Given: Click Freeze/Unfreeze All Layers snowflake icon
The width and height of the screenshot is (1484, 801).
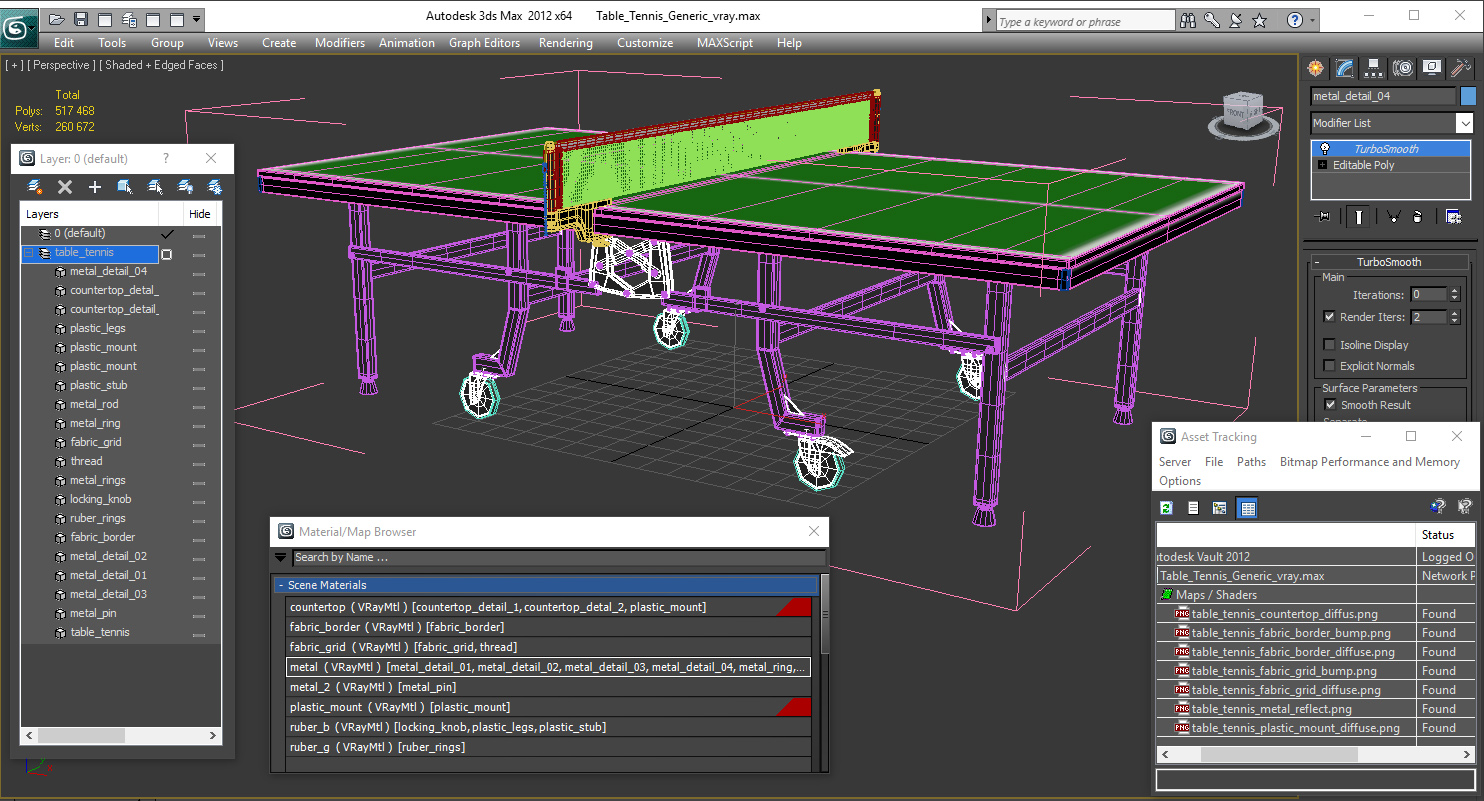Looking at the screenshot, I should point(214,187).
